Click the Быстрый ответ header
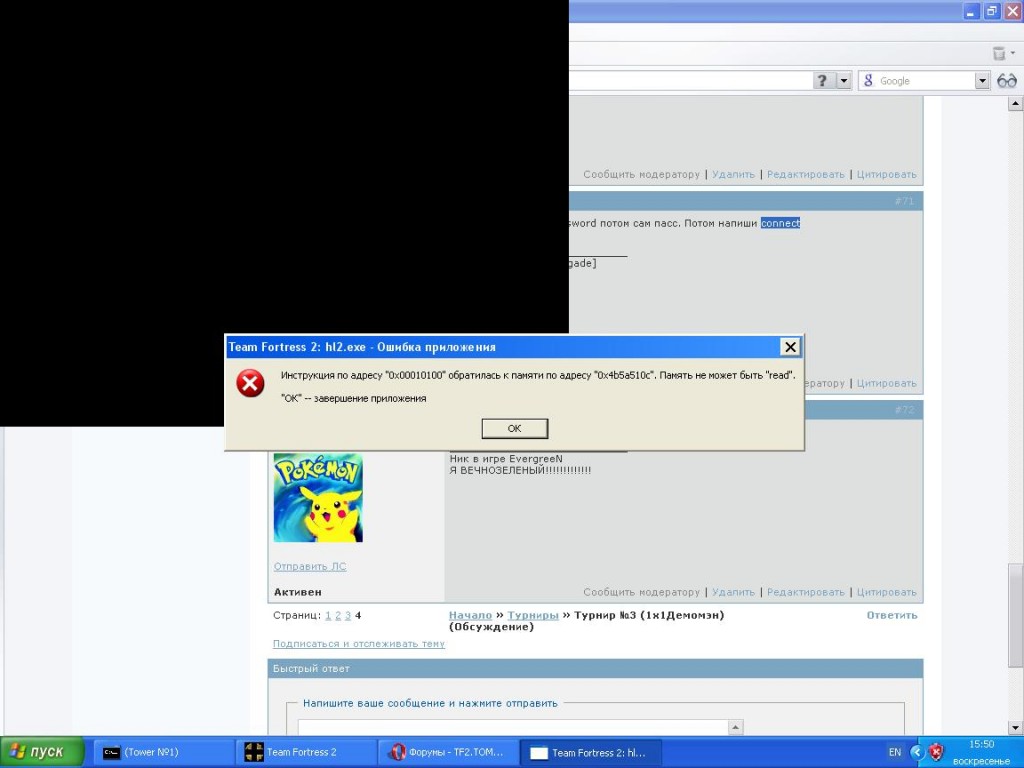 click(595, 669)
